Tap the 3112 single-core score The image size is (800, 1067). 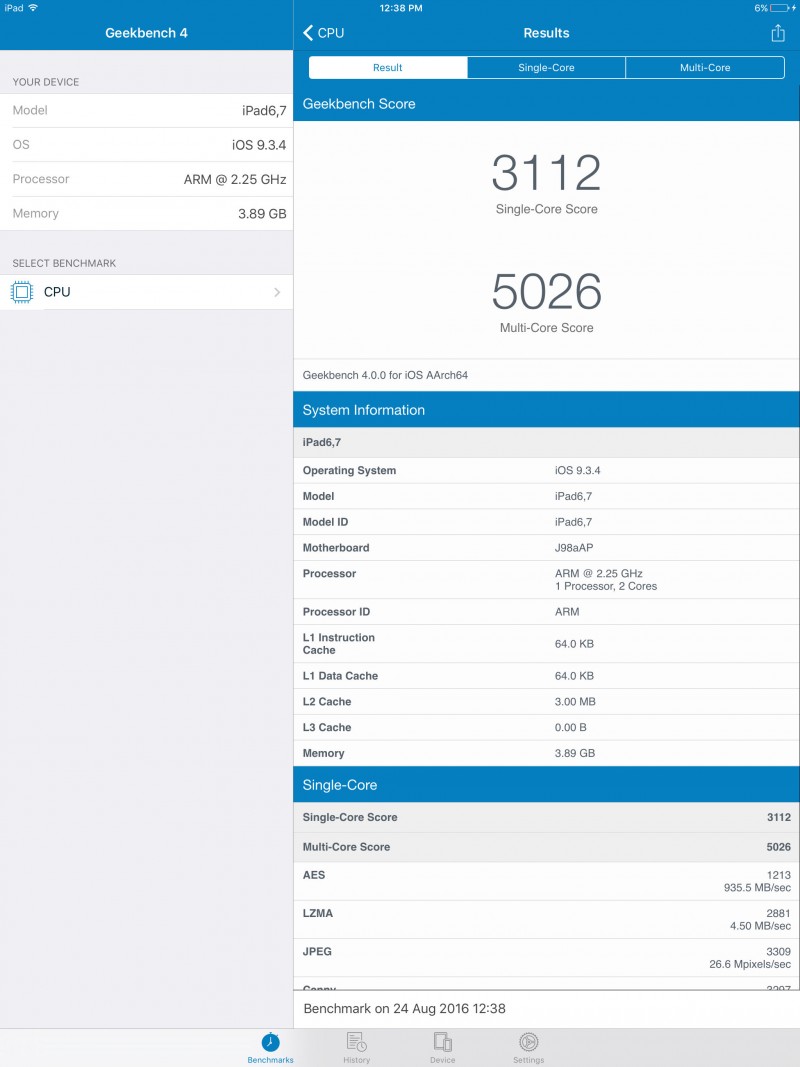pos(546,172)
